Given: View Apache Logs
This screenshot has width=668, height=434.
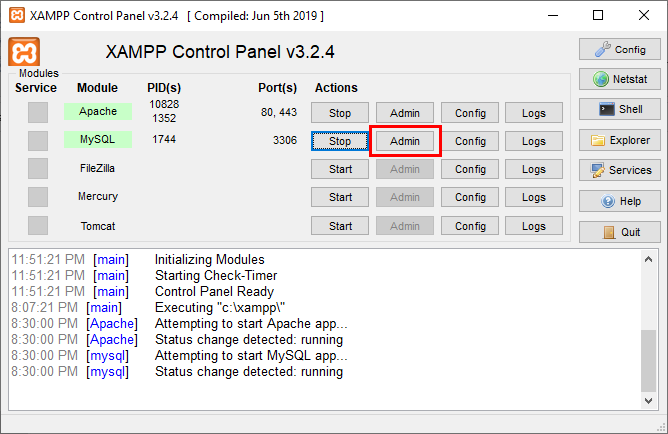Looking at the screenshot, I should 534,113.
